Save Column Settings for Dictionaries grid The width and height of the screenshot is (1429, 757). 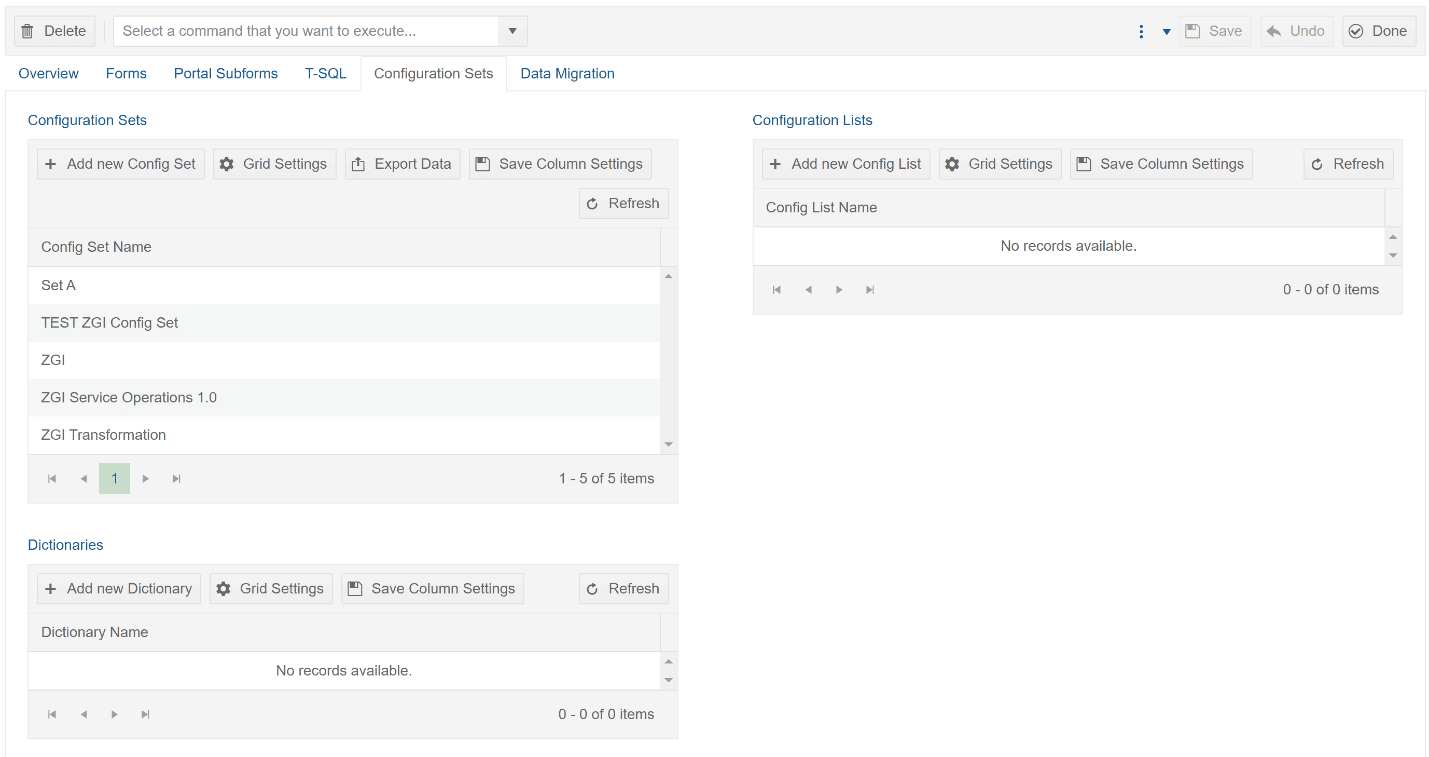[x=432, y=589]
